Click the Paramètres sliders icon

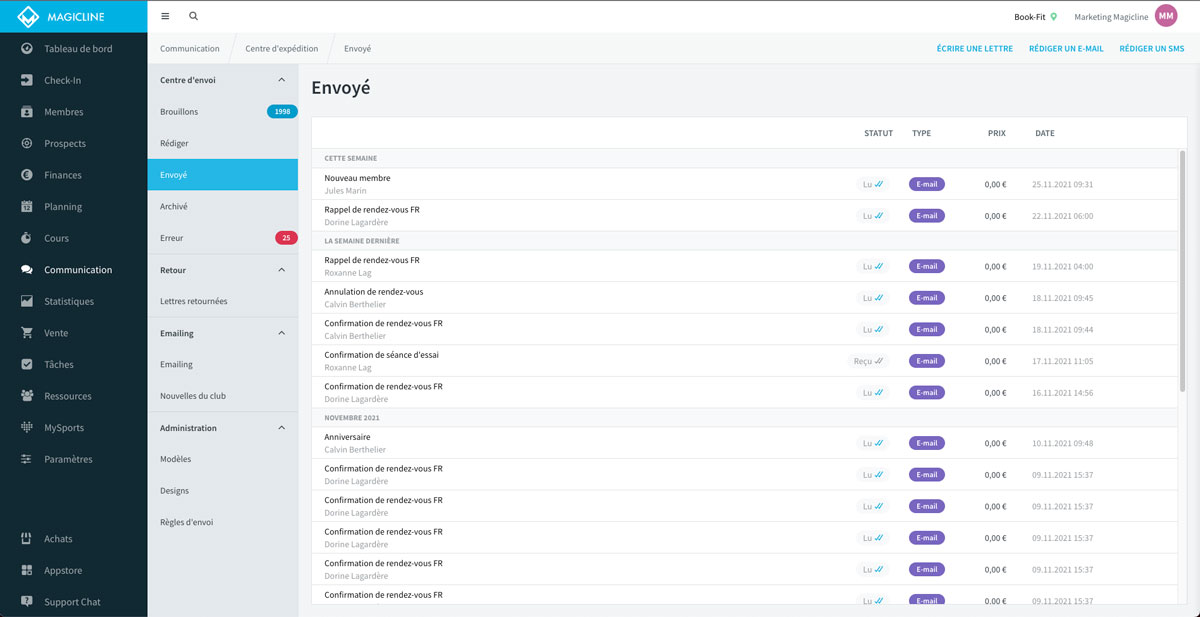[x=27, y=459]
